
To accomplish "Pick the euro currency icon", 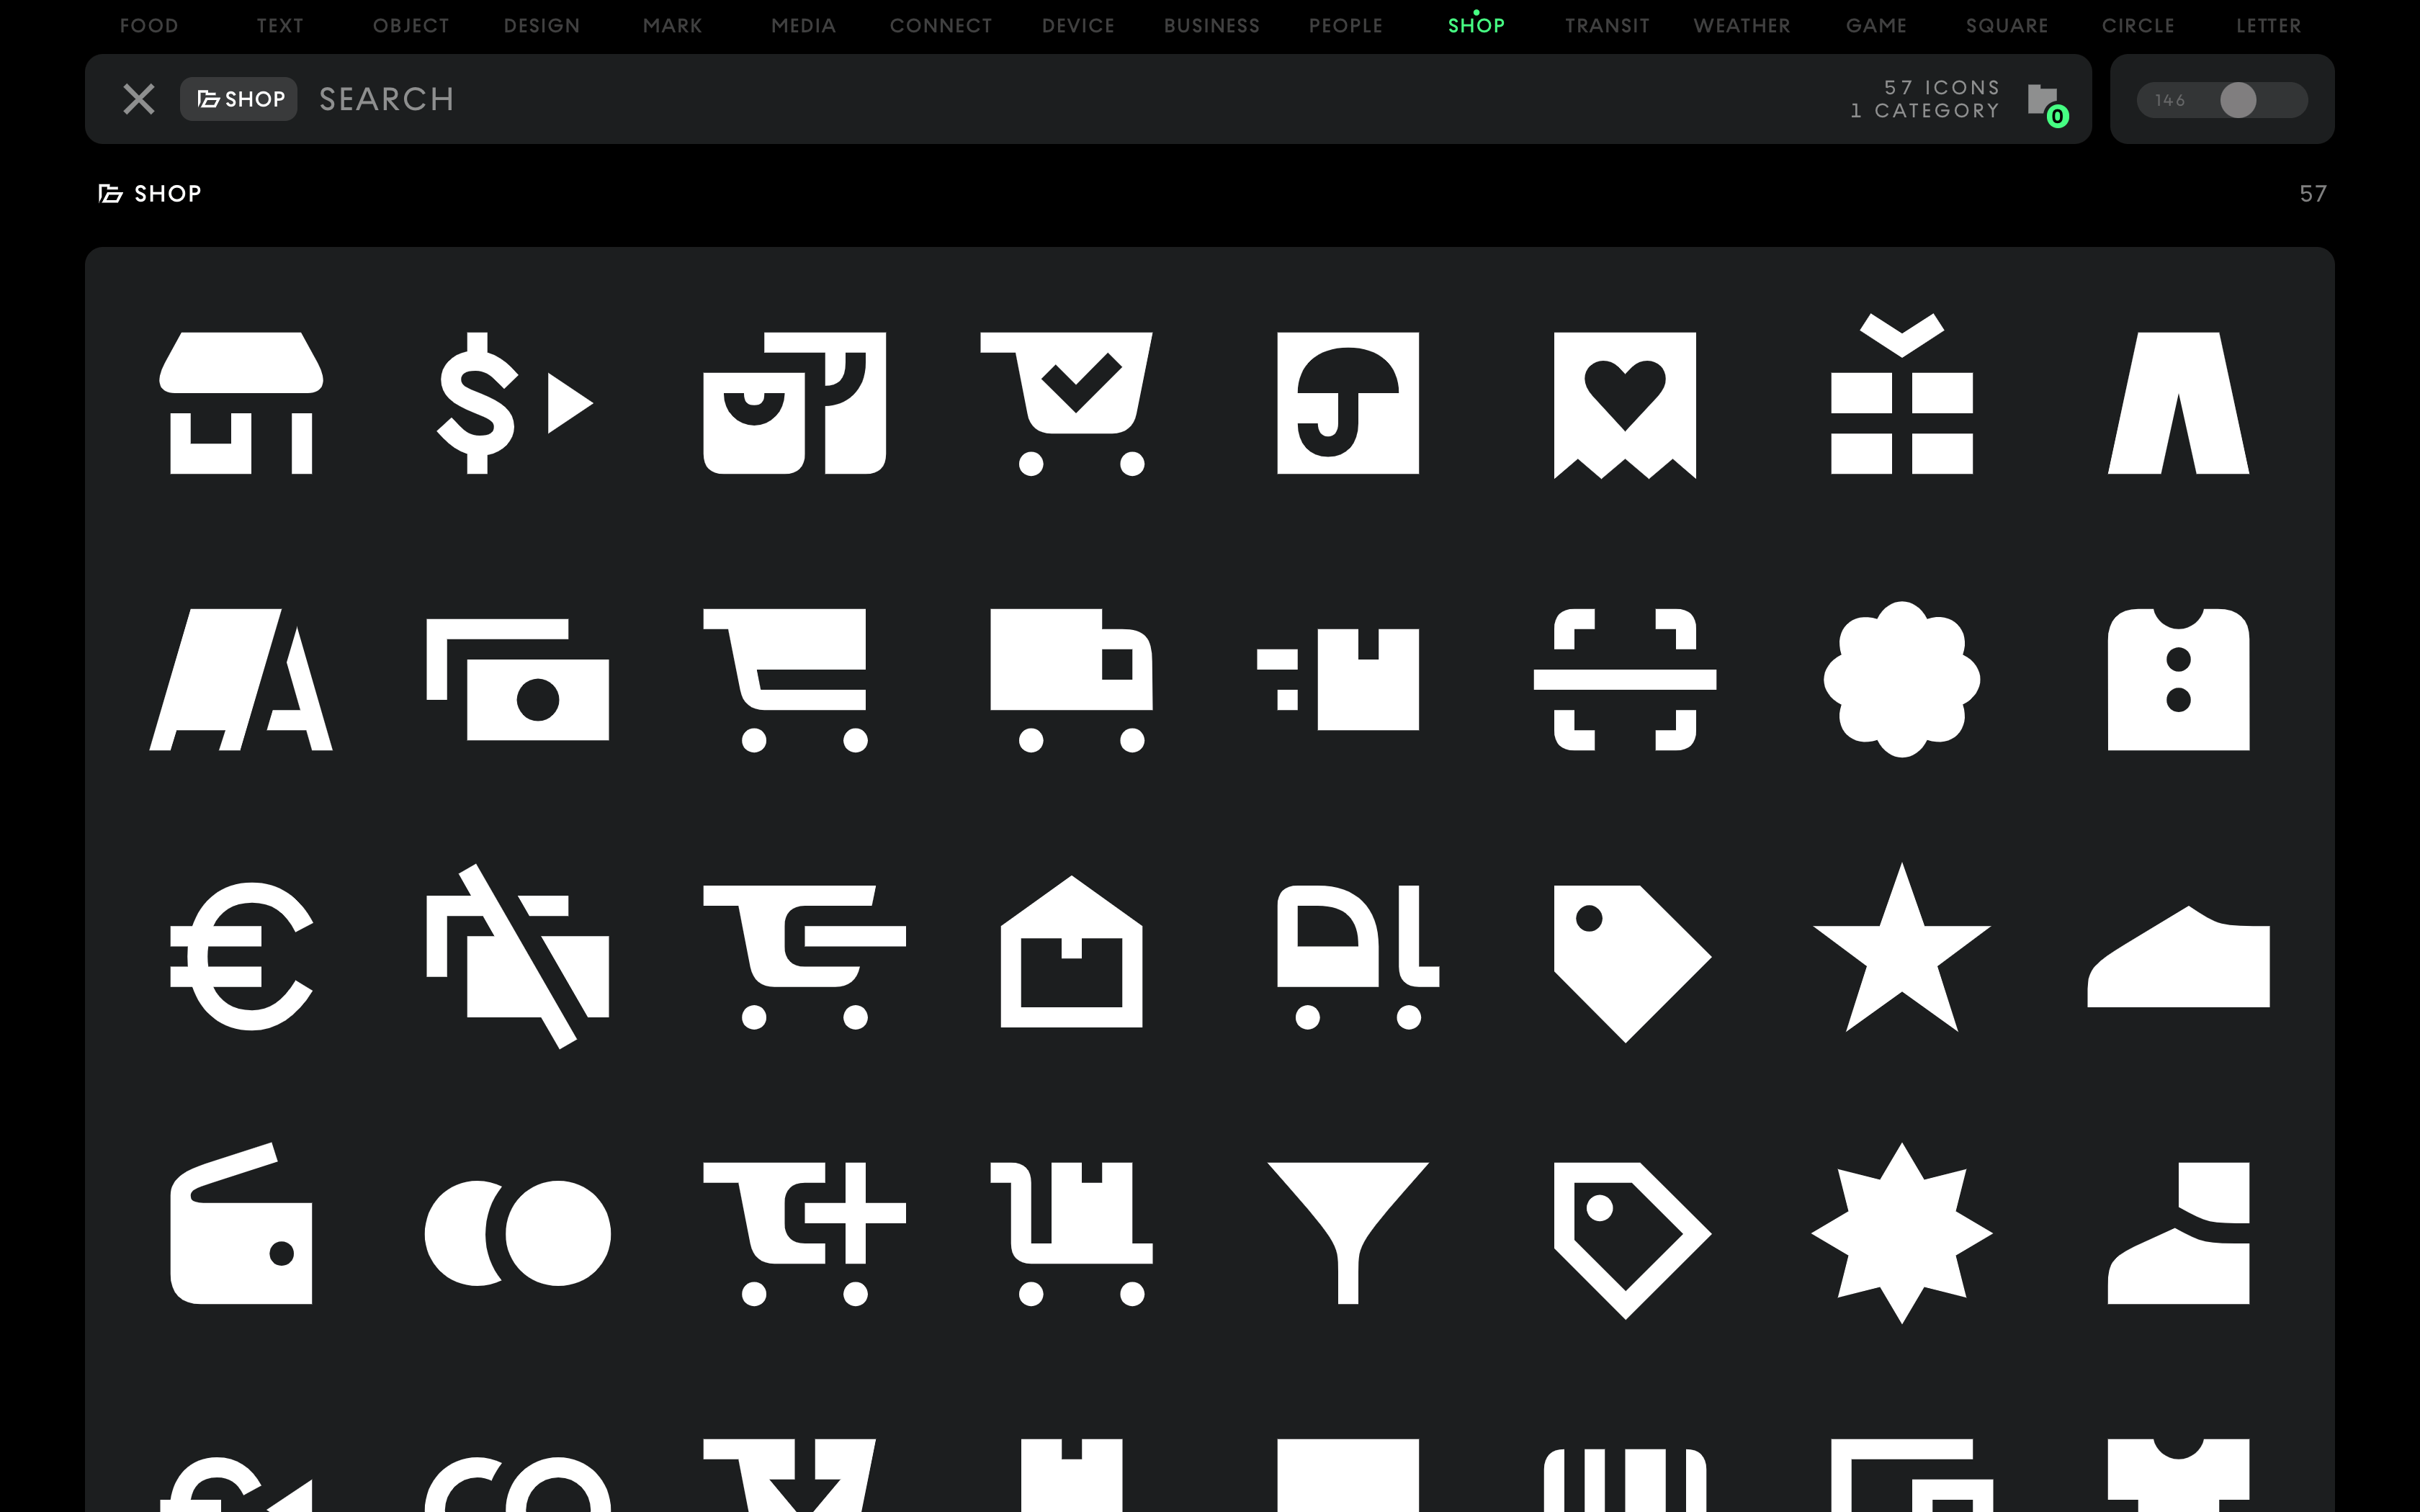I will pos(241,956).
